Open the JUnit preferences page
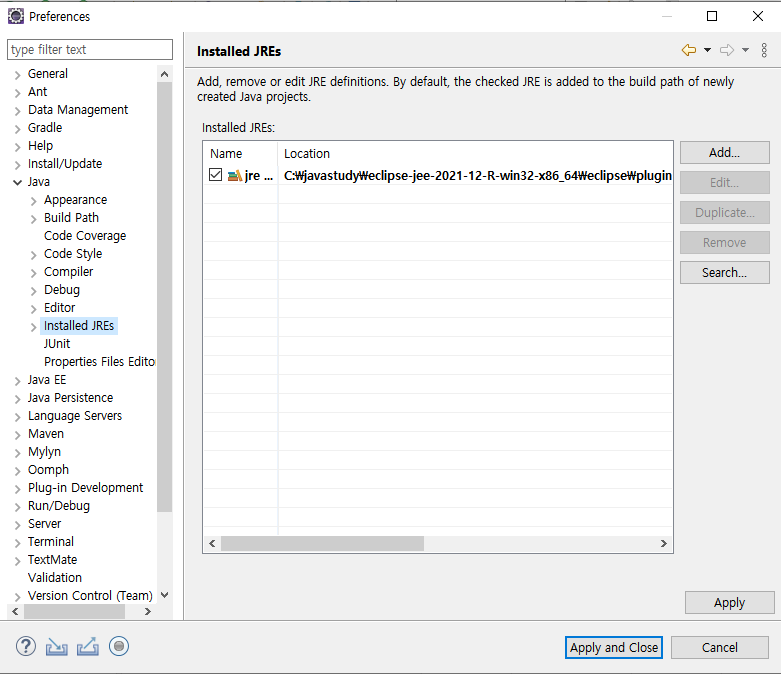 tap(57, 344)
